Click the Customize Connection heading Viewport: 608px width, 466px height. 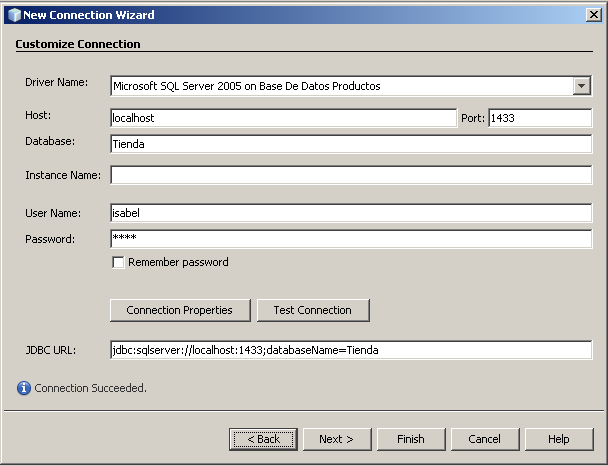[78, 44]
